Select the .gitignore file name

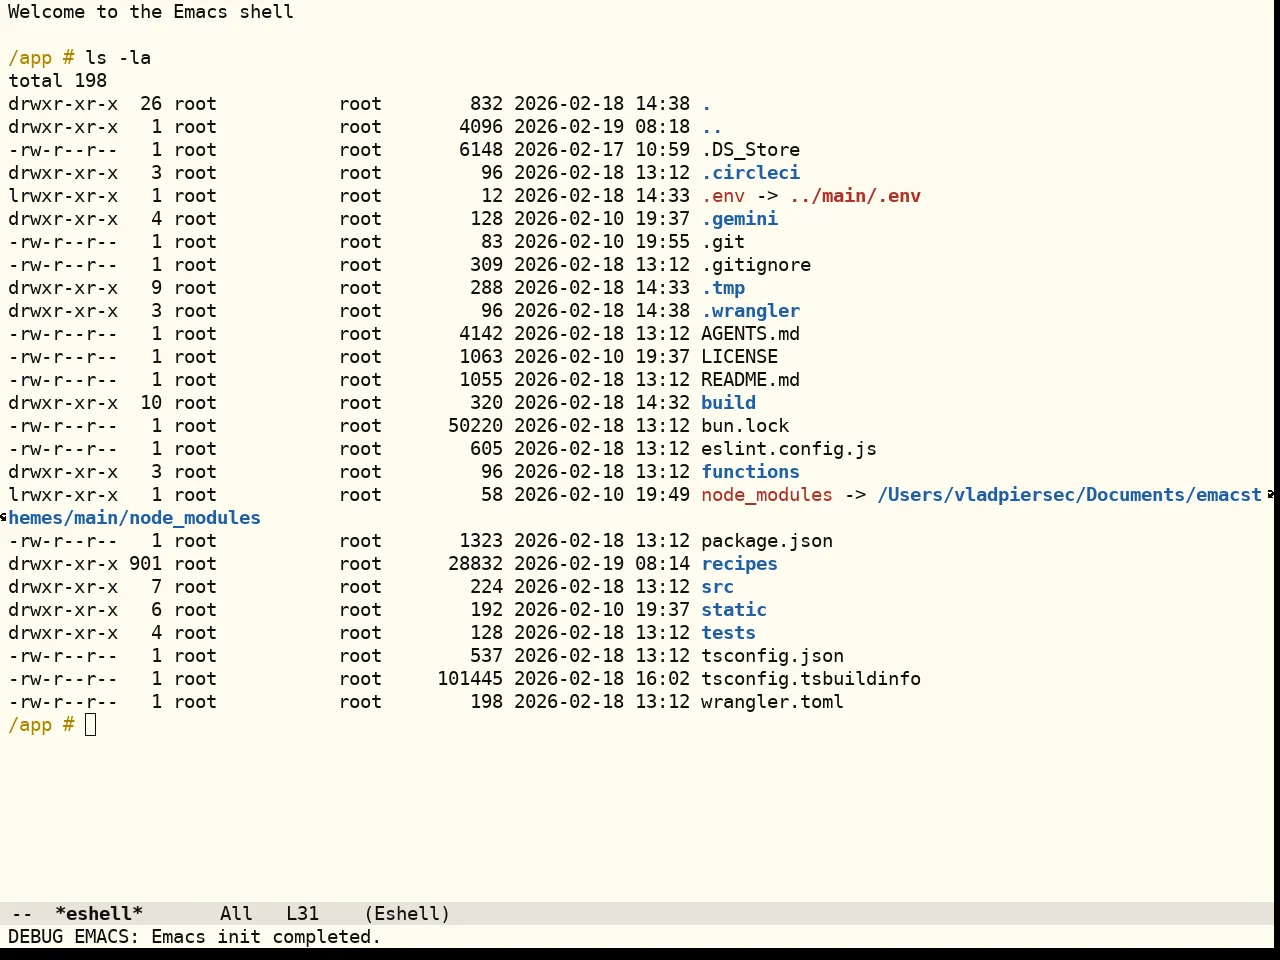(x=756, y=265)
